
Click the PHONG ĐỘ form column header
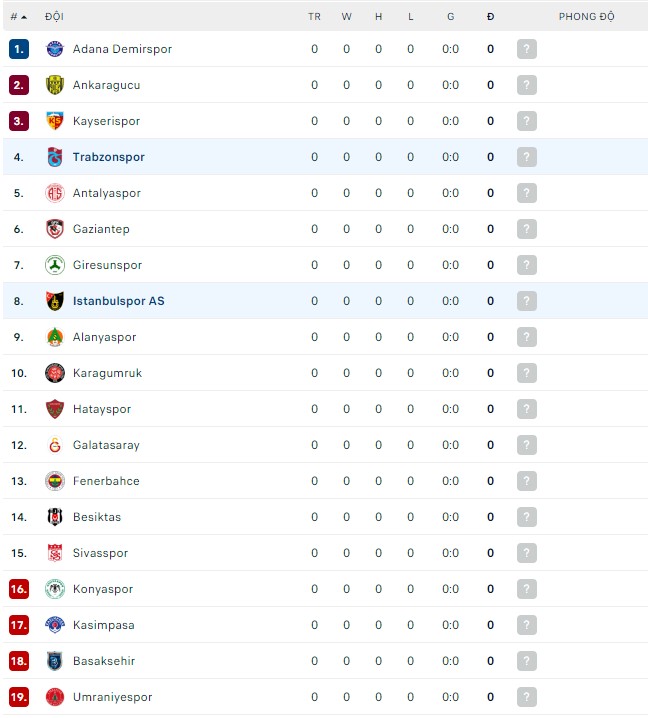[586, 17]
